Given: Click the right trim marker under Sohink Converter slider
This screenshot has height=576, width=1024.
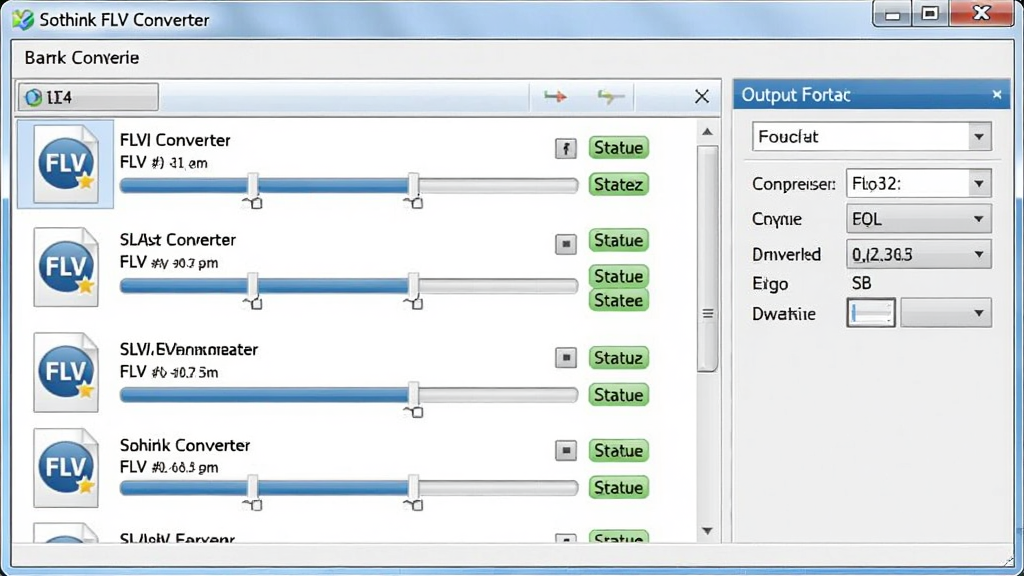Looking at the screenshot, I should 413,504.
